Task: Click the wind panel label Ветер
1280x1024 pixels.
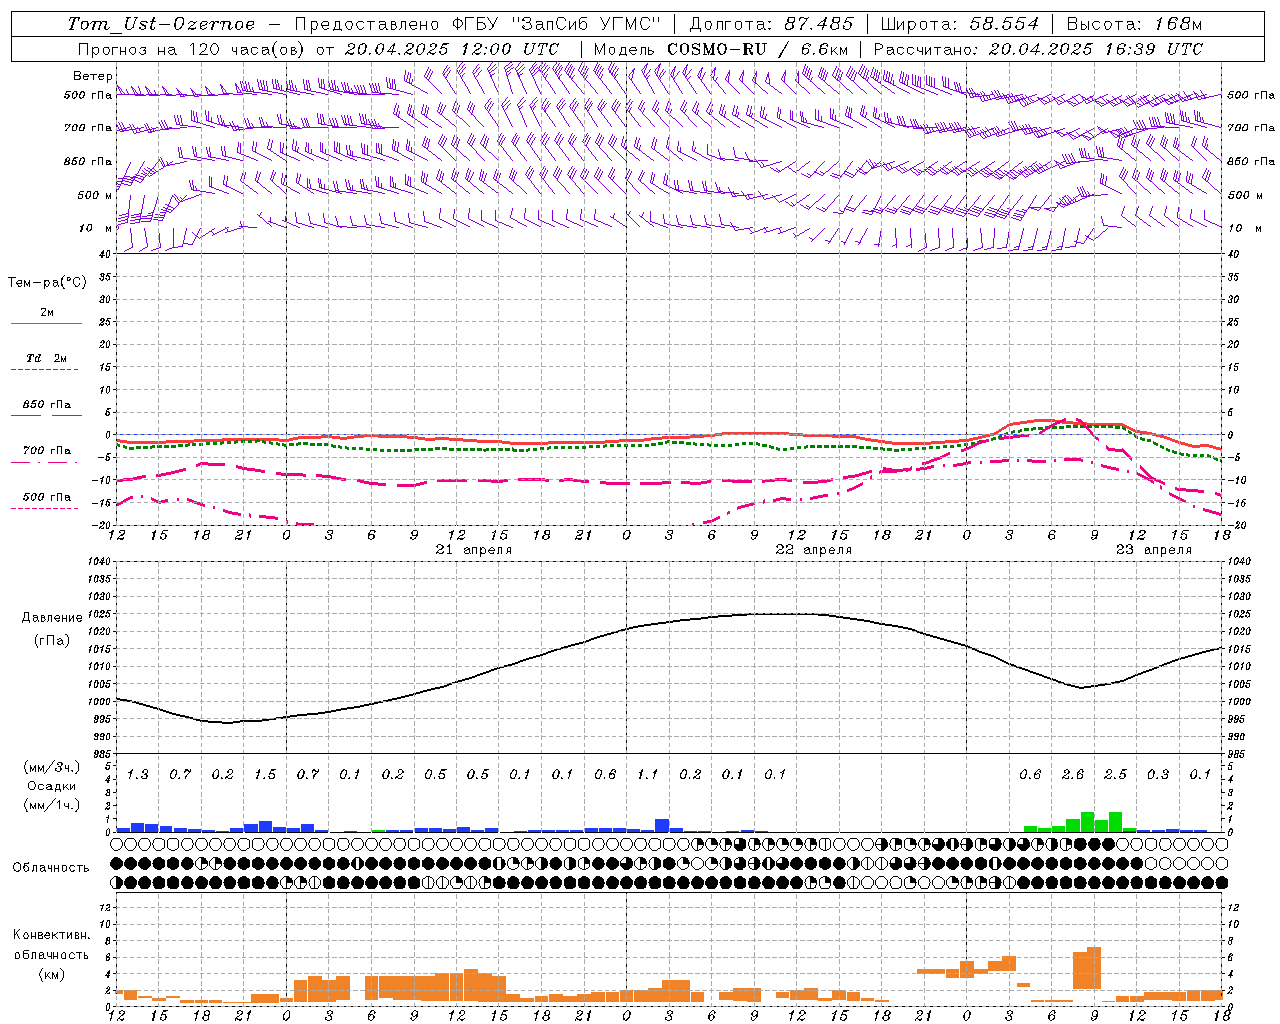Action: (92, 76)
